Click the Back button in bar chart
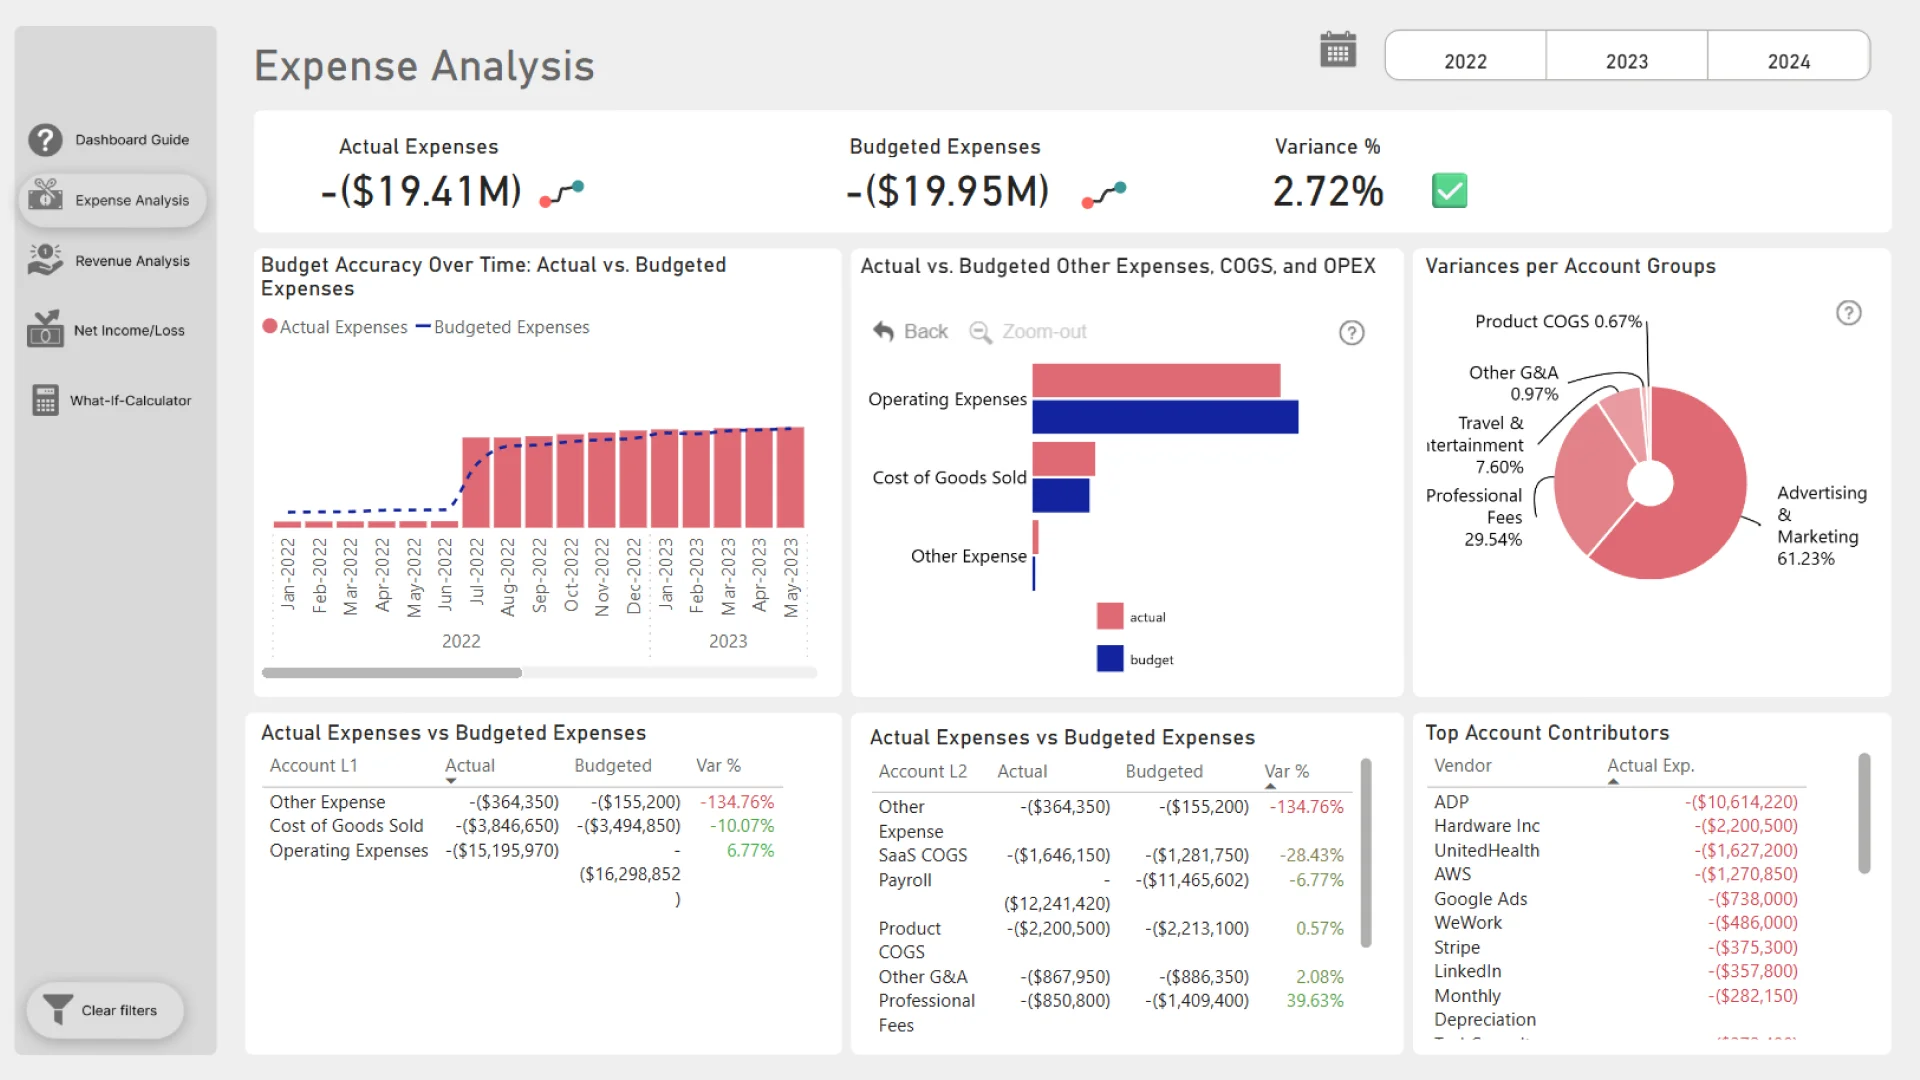 pos(910,331)
